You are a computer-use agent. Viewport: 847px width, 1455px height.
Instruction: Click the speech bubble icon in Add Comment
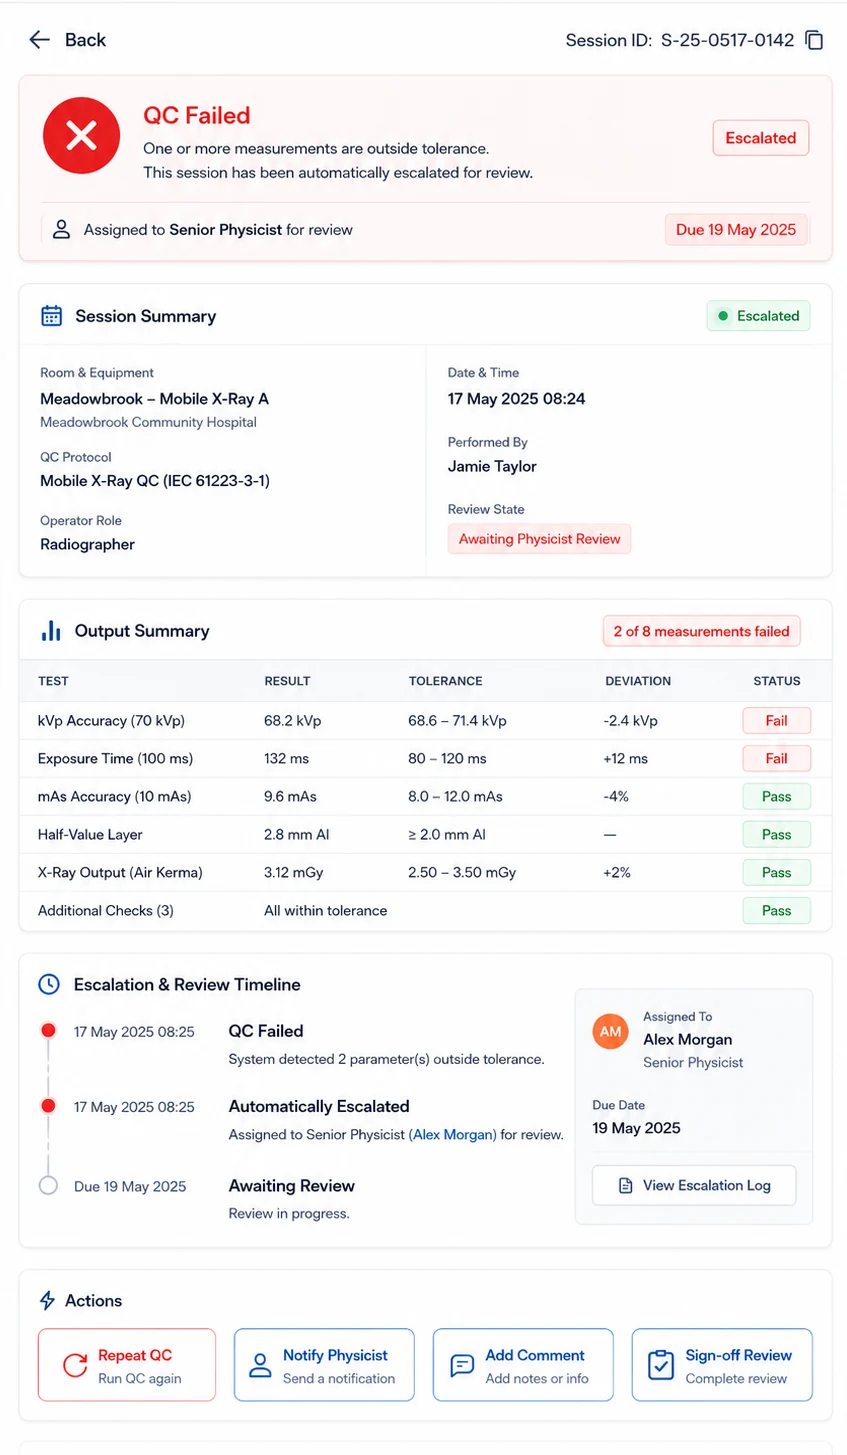coord(462,1365)
